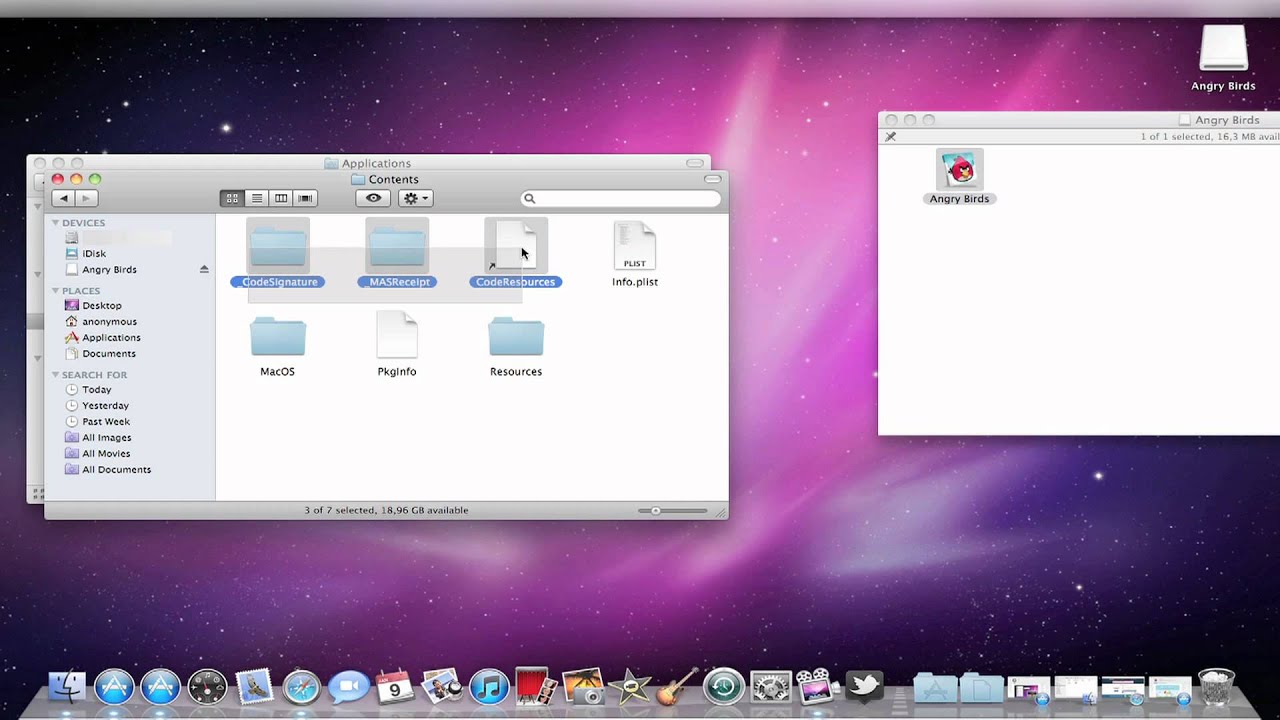Launch Twitter from the Dock
This screenshot has width=1280, height=720.
[x=865, y=687]
